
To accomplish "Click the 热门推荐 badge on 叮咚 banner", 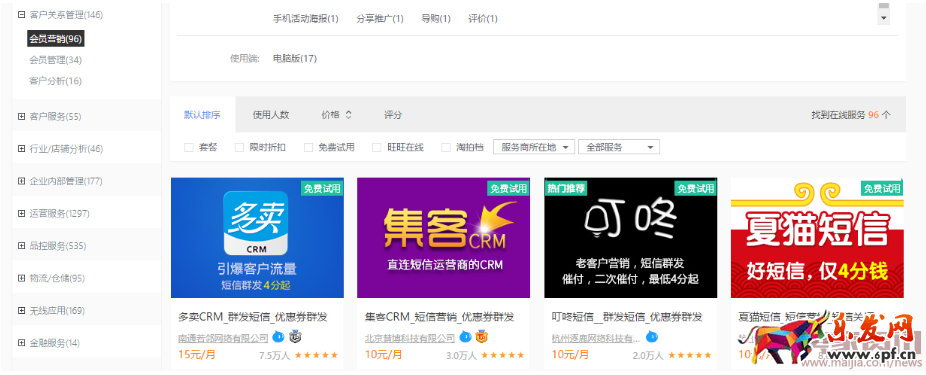I will 566,188.
